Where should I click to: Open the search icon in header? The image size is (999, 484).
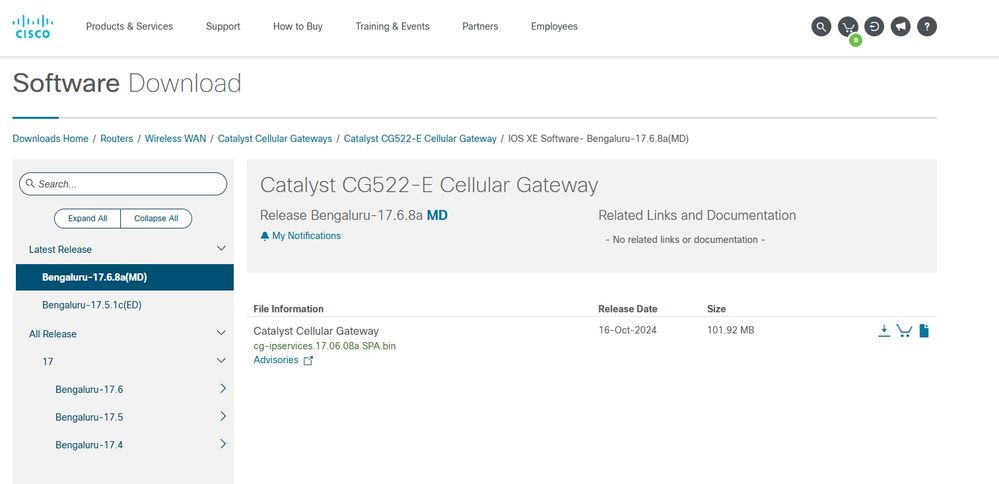pyautogui.click(x=821, y=27)
